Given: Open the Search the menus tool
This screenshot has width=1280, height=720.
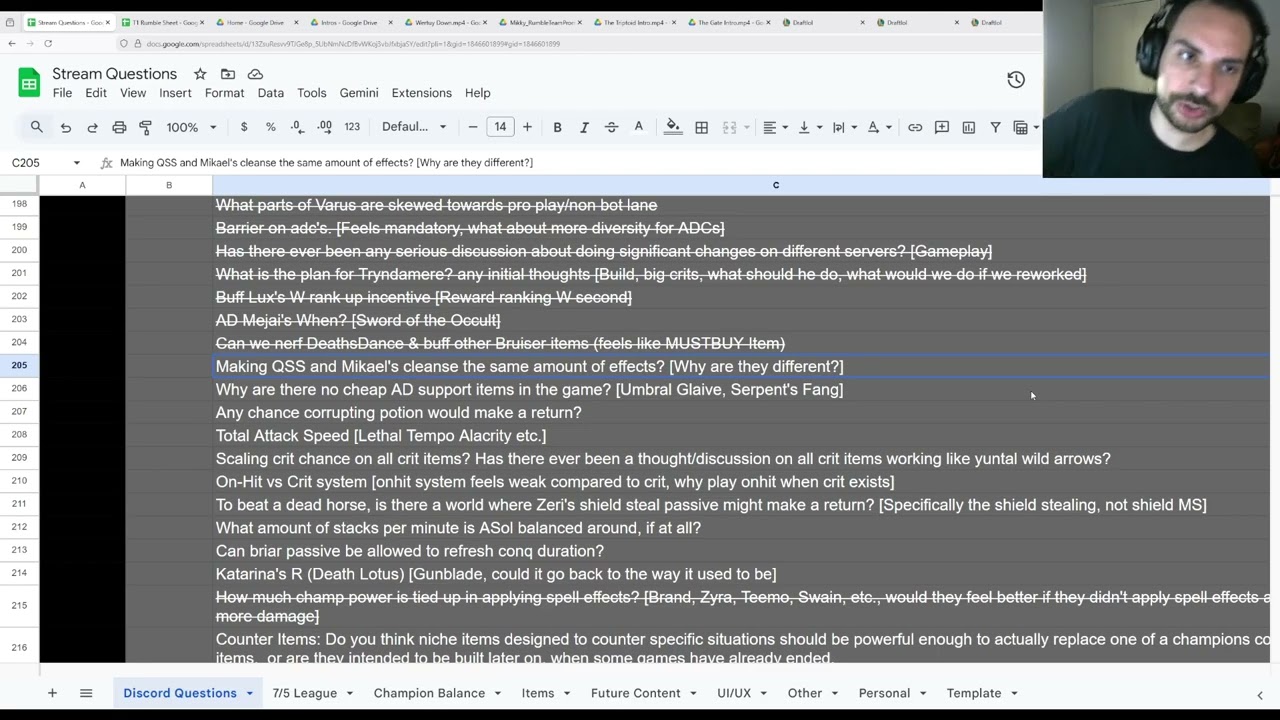Looking at the screenshot, I should point(37,127).
